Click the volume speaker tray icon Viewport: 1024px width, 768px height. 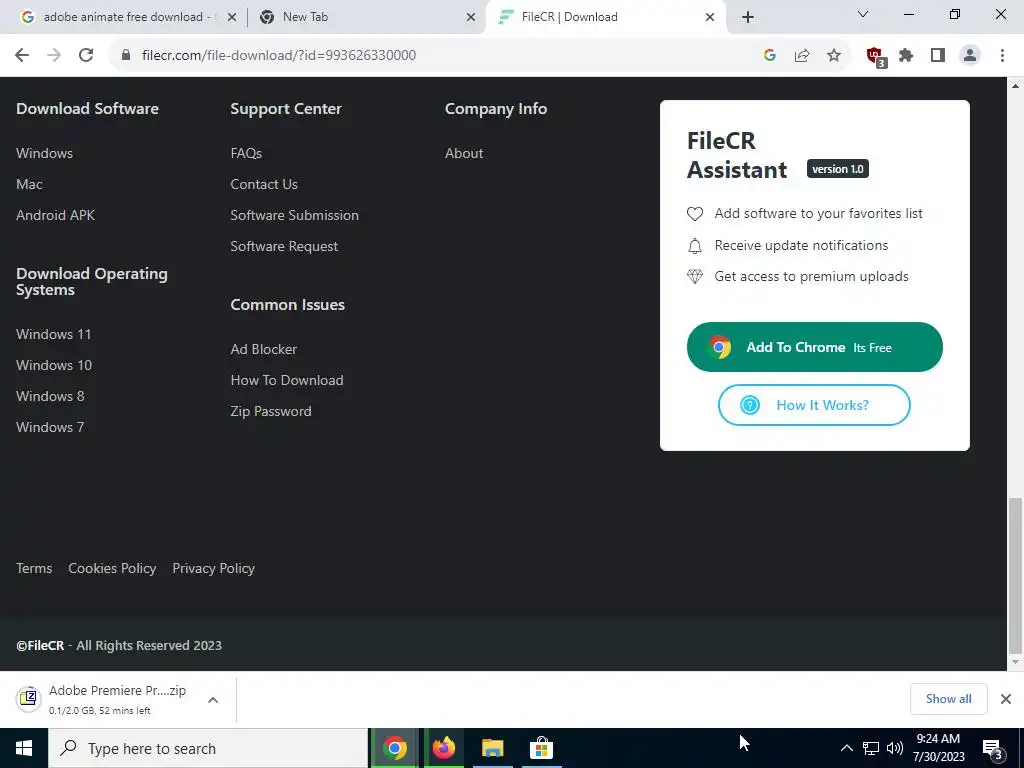coord(895,748)
